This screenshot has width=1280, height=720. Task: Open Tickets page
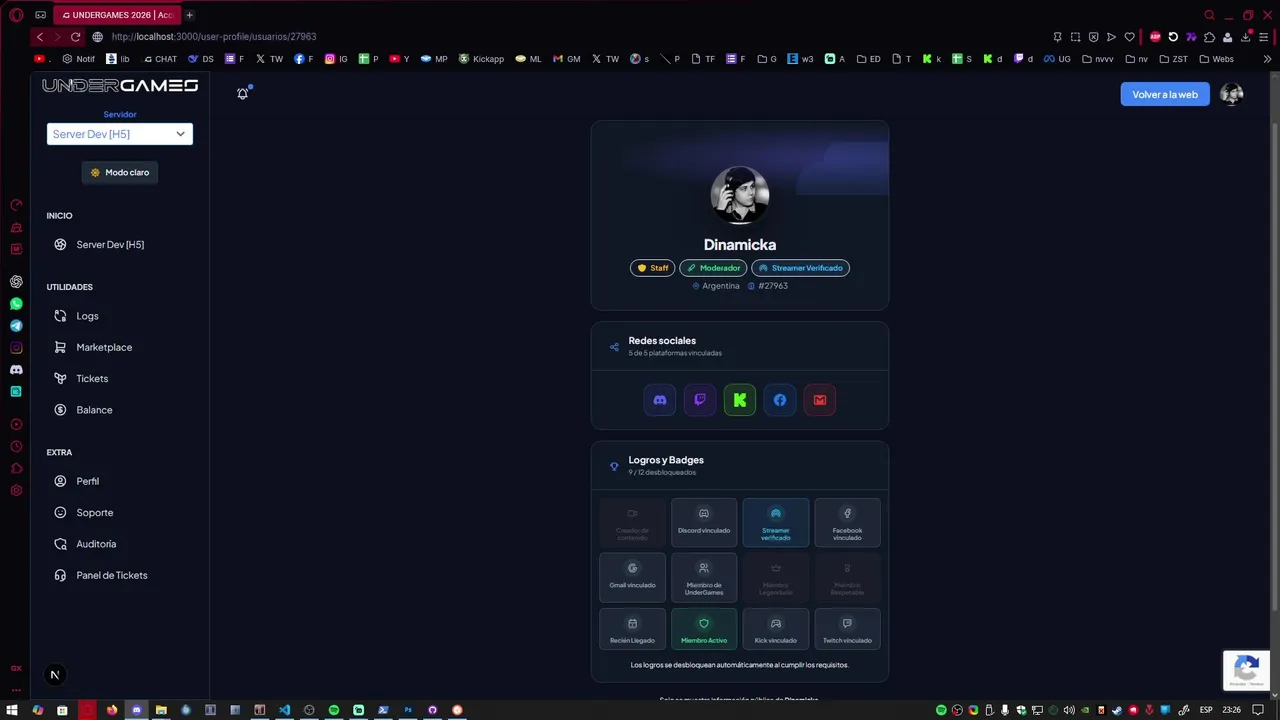pyautogui.click(x=92, y=379)
